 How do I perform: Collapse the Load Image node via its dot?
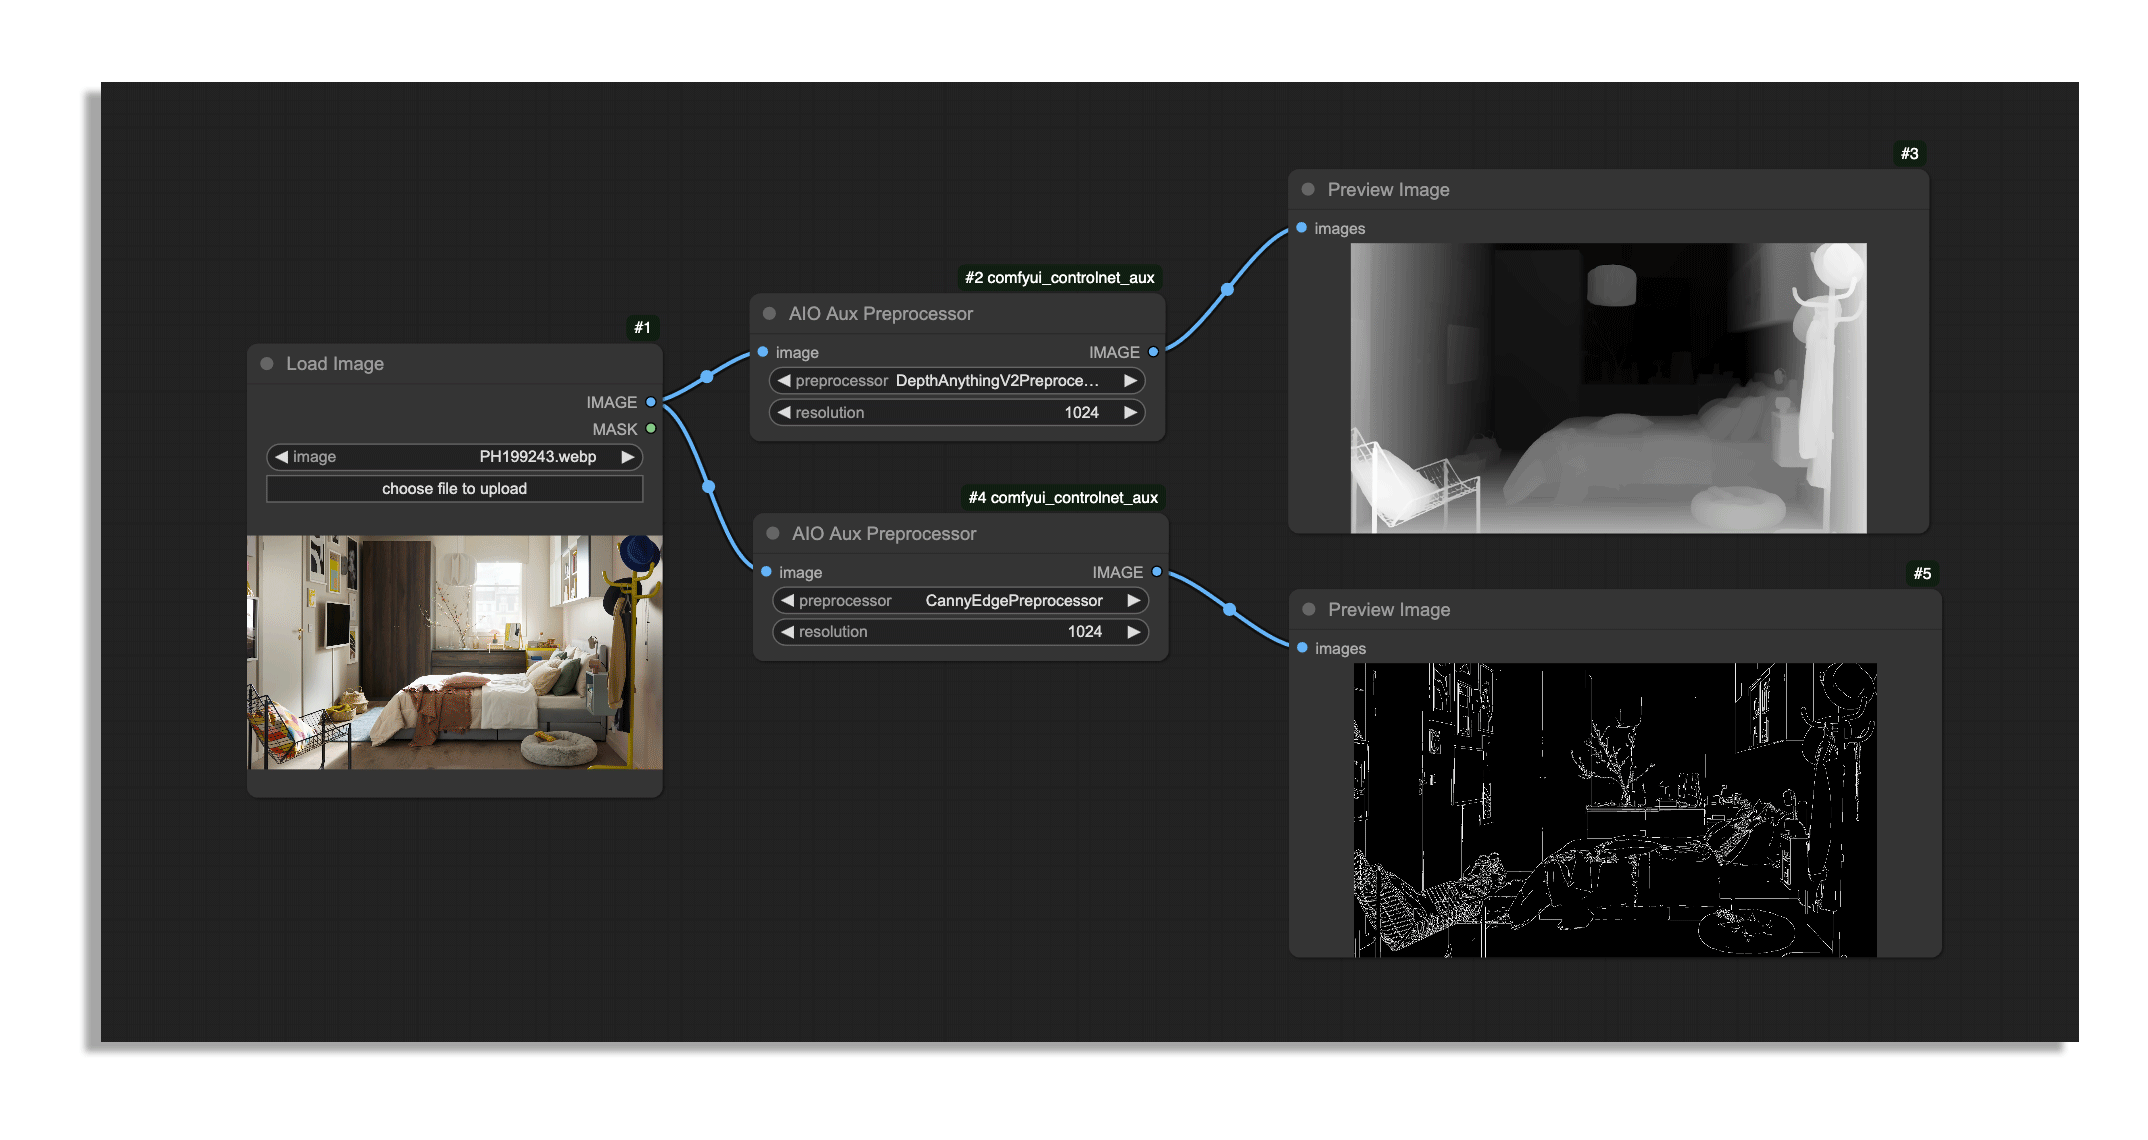[267, 364]
